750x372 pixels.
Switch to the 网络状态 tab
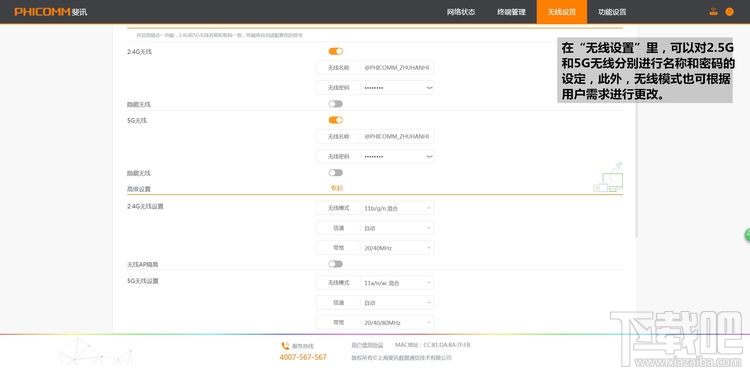[x=461, y=12]
